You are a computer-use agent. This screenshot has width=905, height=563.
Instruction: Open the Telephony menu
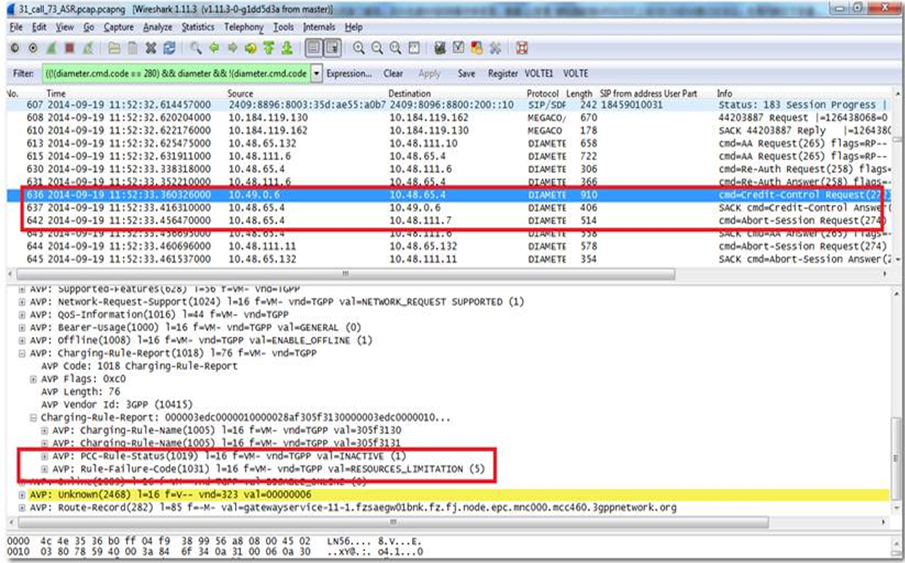tap(244, 27)
